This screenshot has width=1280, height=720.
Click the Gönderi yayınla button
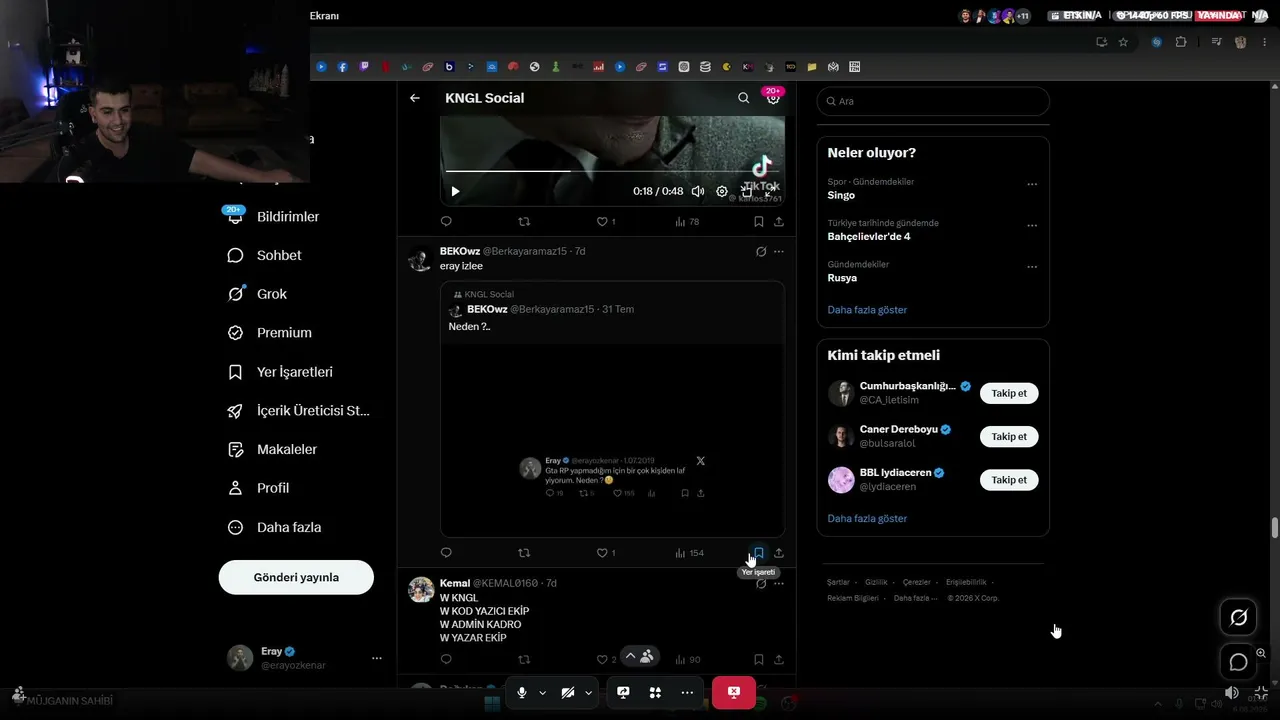coord(296,577)
